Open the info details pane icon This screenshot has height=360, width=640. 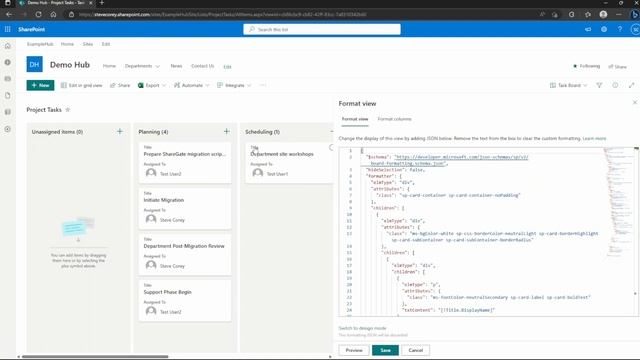pyautogui.click(x=615, y=85)
